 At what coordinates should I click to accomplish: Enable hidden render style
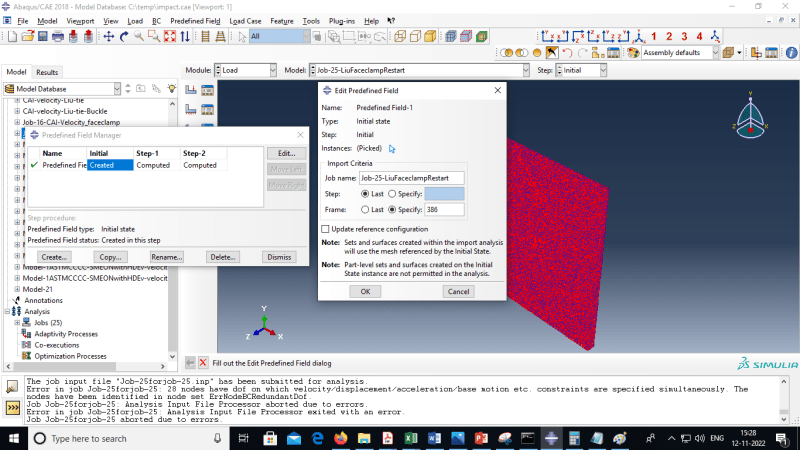click(x=415, y=36)
